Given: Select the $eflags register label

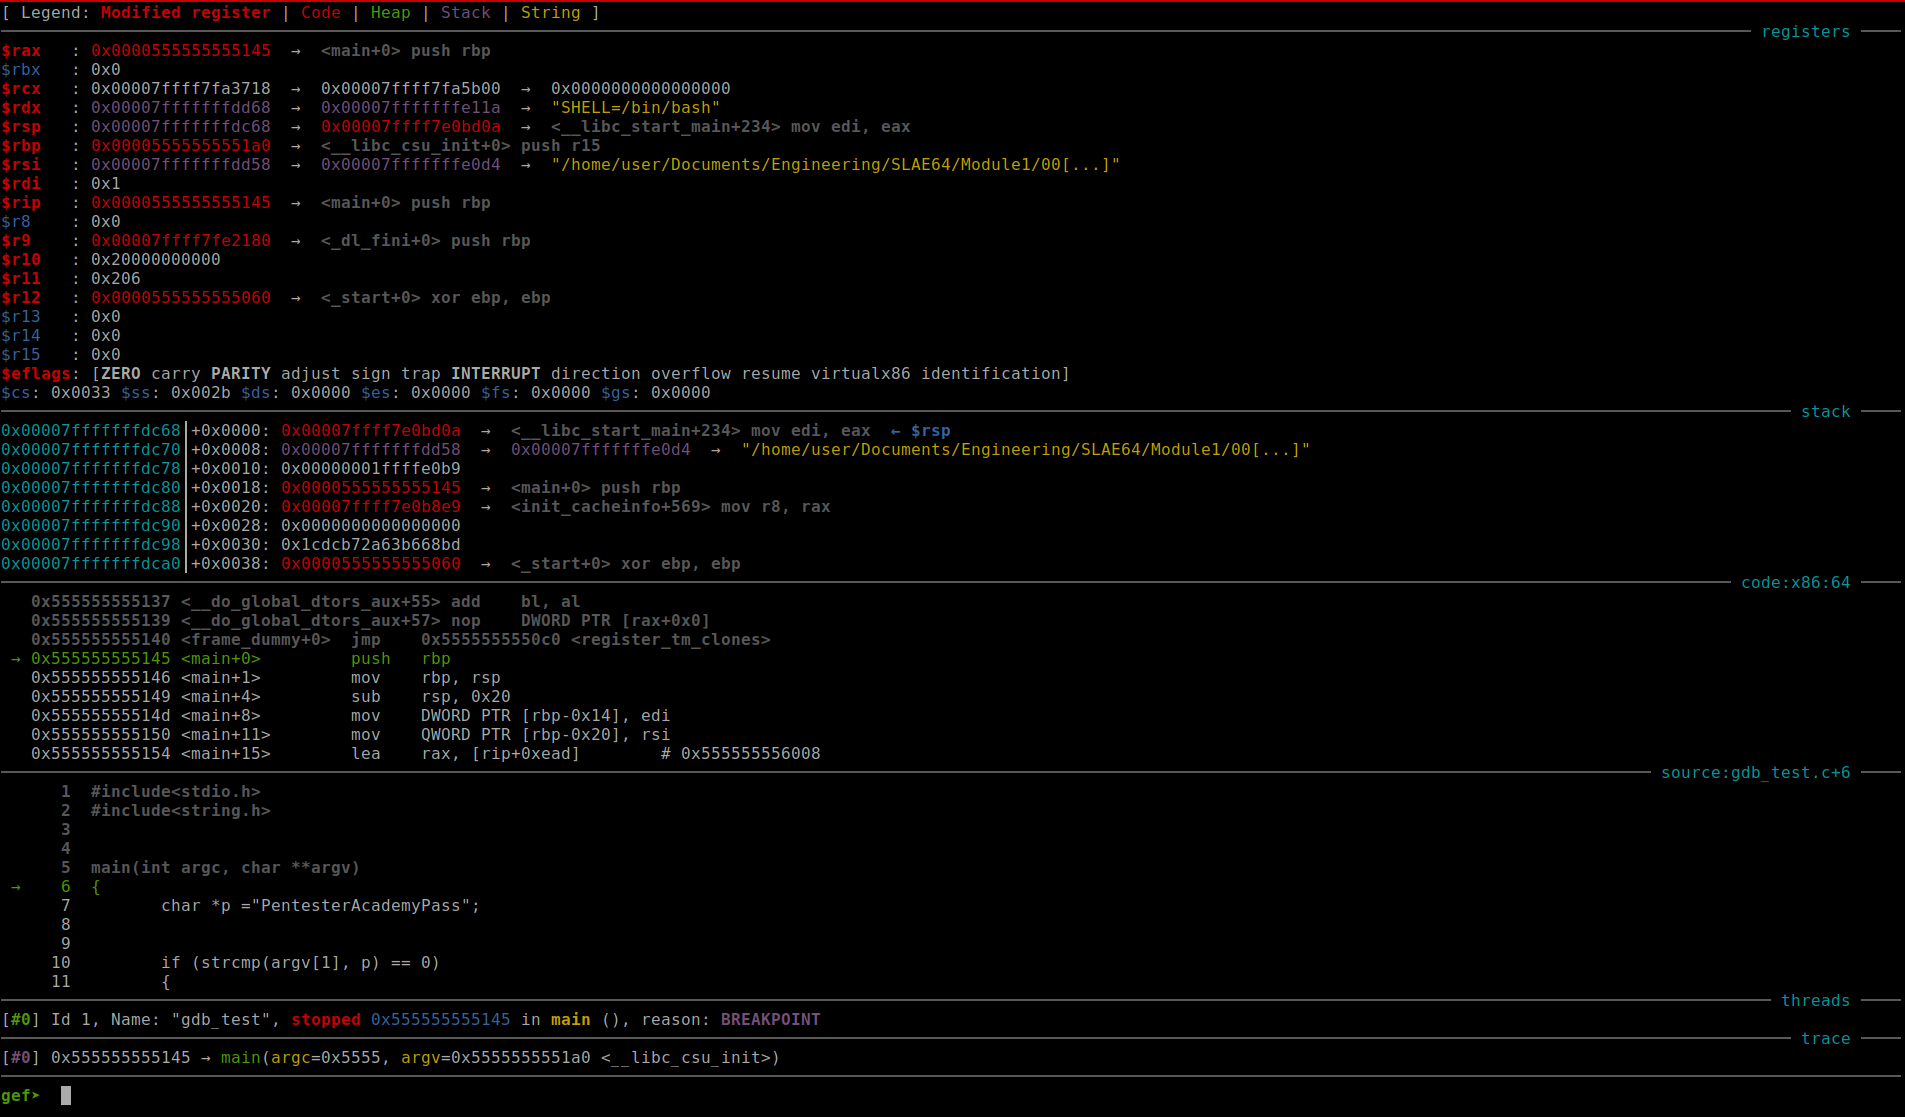Looking at the screenshot, I should [36, 374].
